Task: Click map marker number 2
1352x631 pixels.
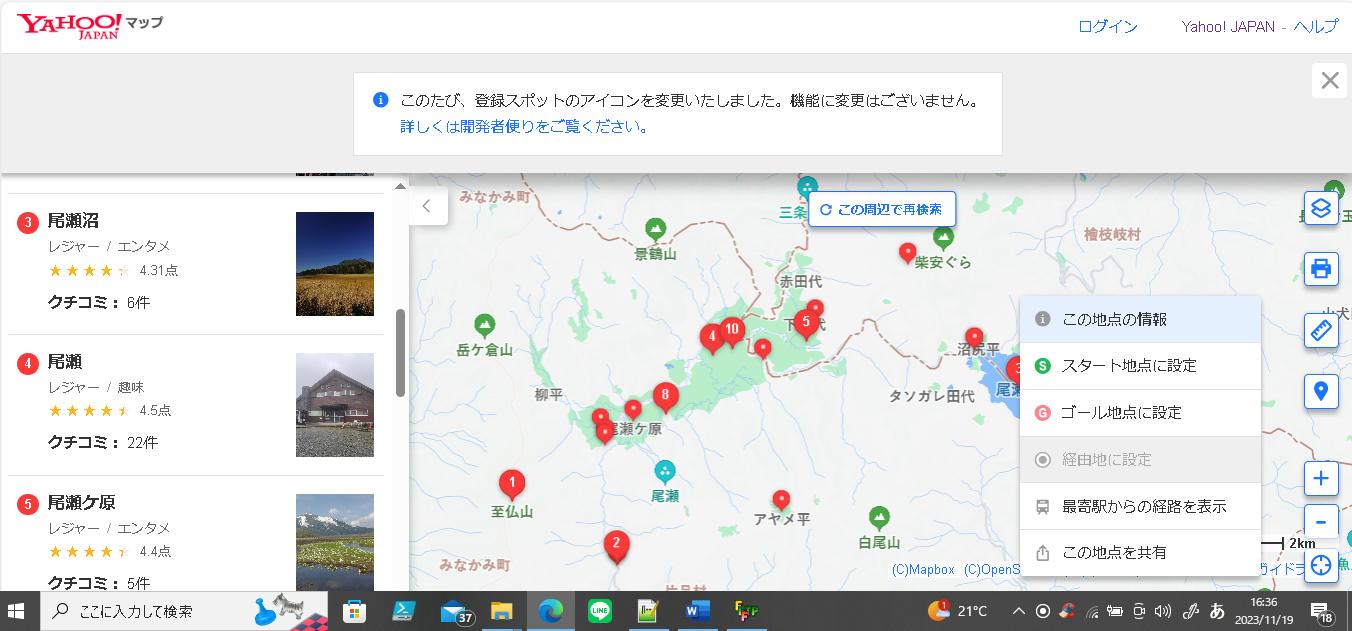Action: click(x=616, y=546)
